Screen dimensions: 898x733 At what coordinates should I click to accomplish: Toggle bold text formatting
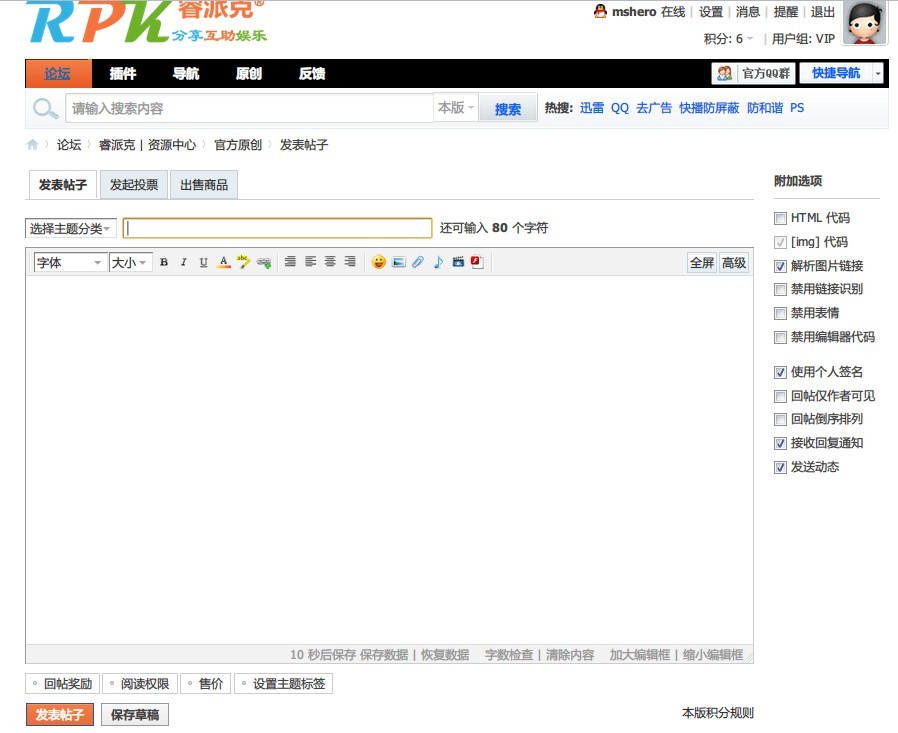click(x=164, y=262)
